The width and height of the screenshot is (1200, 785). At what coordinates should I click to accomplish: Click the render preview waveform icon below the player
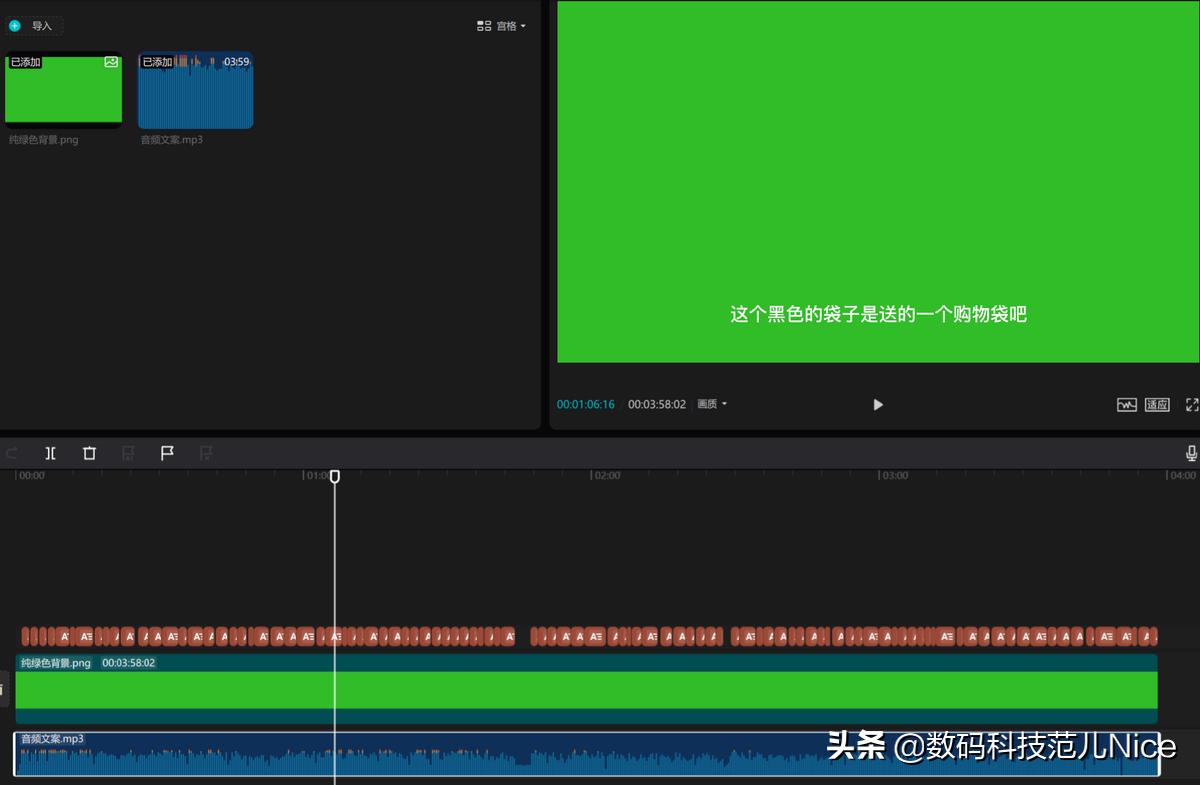click(1127, 404)
